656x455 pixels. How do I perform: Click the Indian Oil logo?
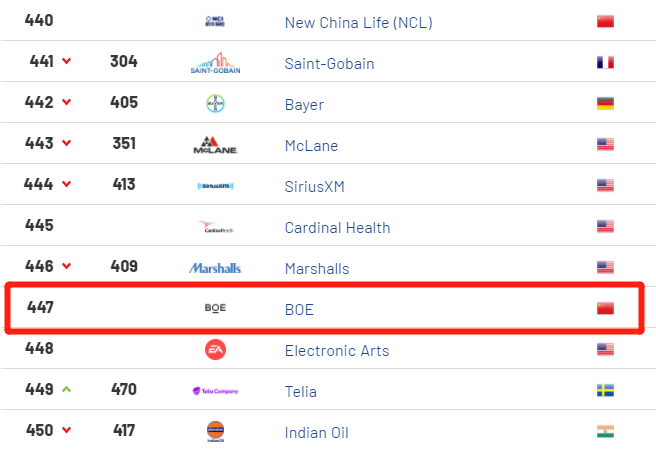point(215,431)
